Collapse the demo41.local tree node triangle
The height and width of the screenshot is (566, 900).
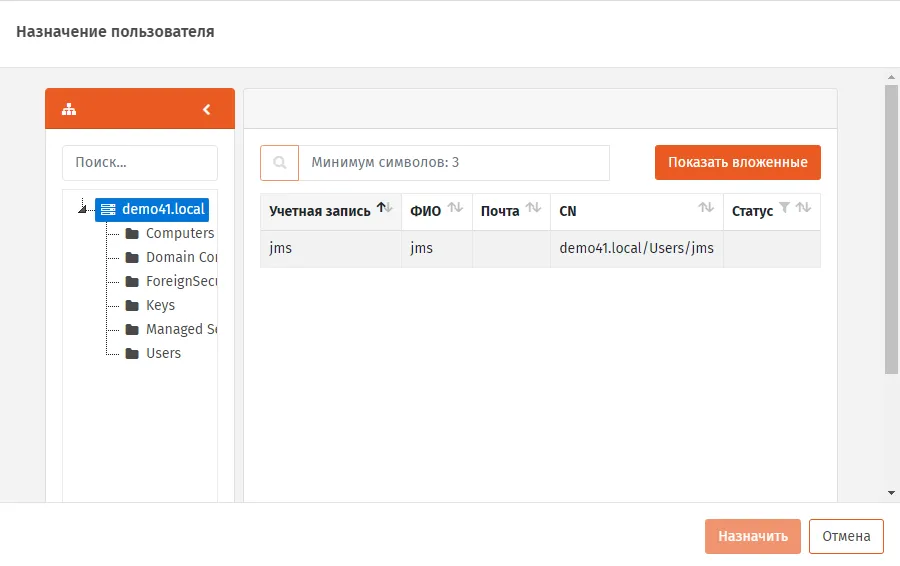[83, 209]
